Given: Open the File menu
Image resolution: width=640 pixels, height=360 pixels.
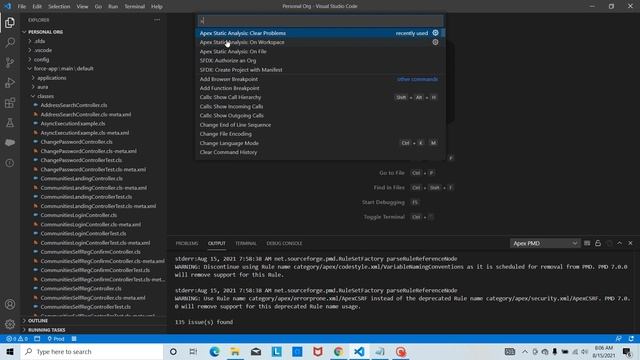Looking at the screenshot, I should 22,7.
